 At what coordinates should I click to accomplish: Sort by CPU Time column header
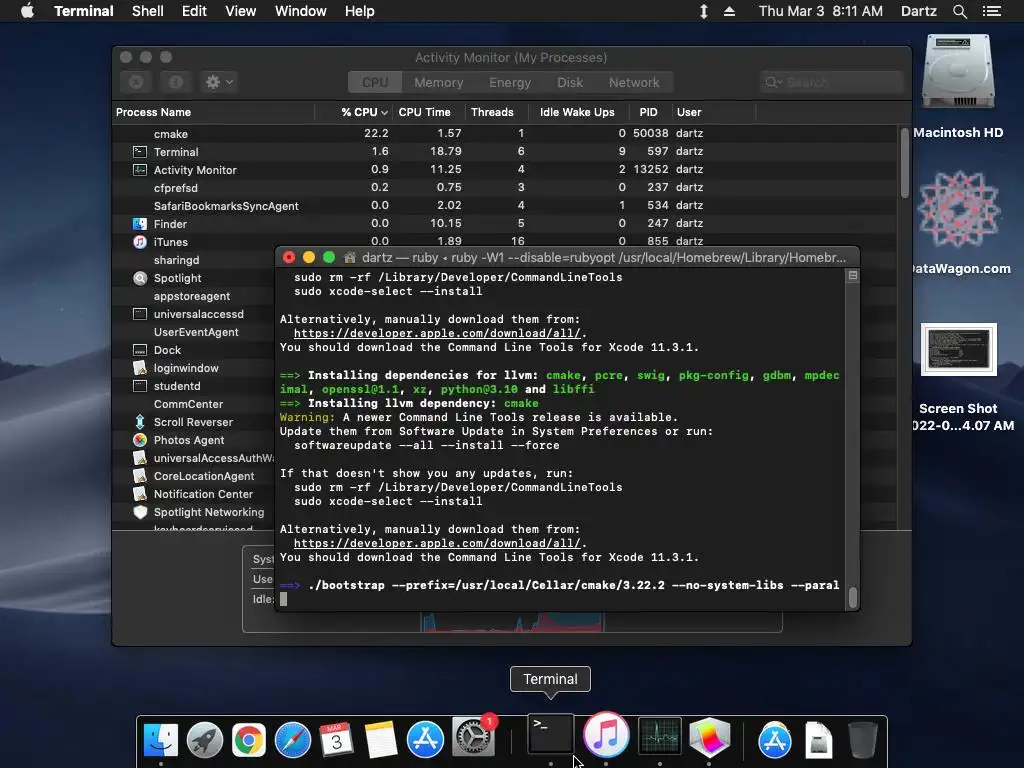[428, 112]
